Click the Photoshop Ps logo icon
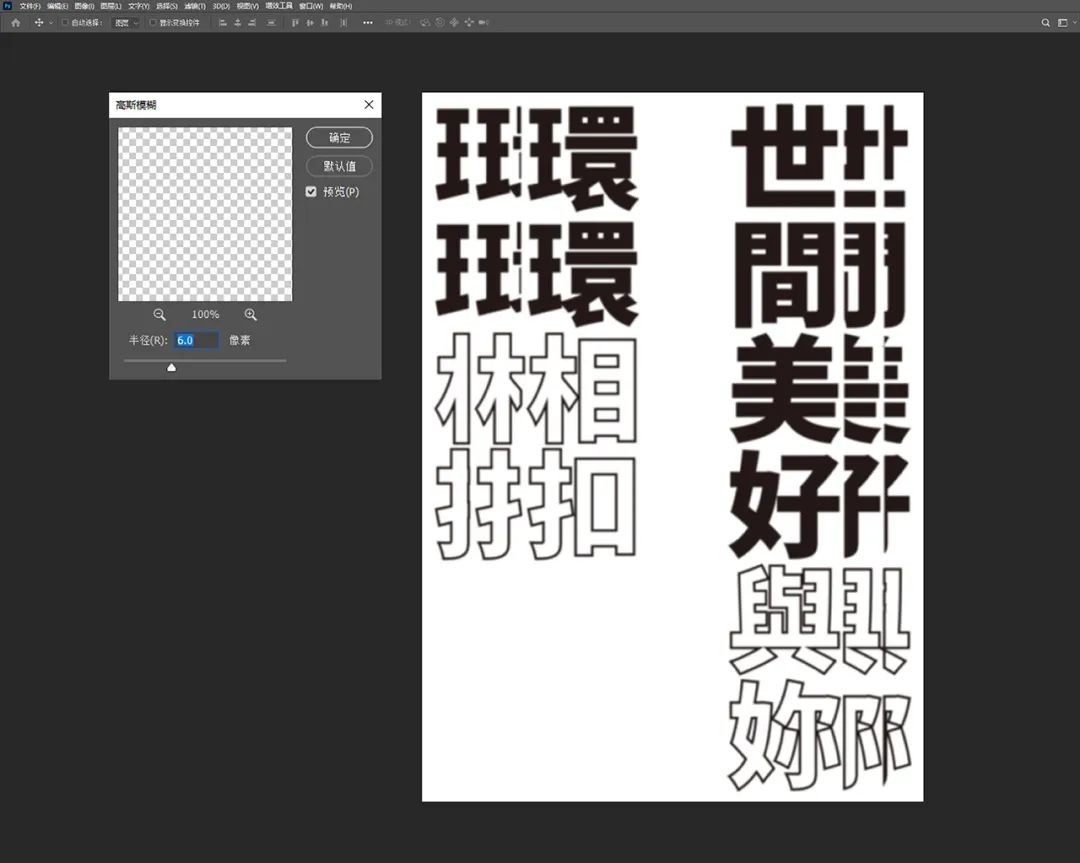 (x=8, y=6)
